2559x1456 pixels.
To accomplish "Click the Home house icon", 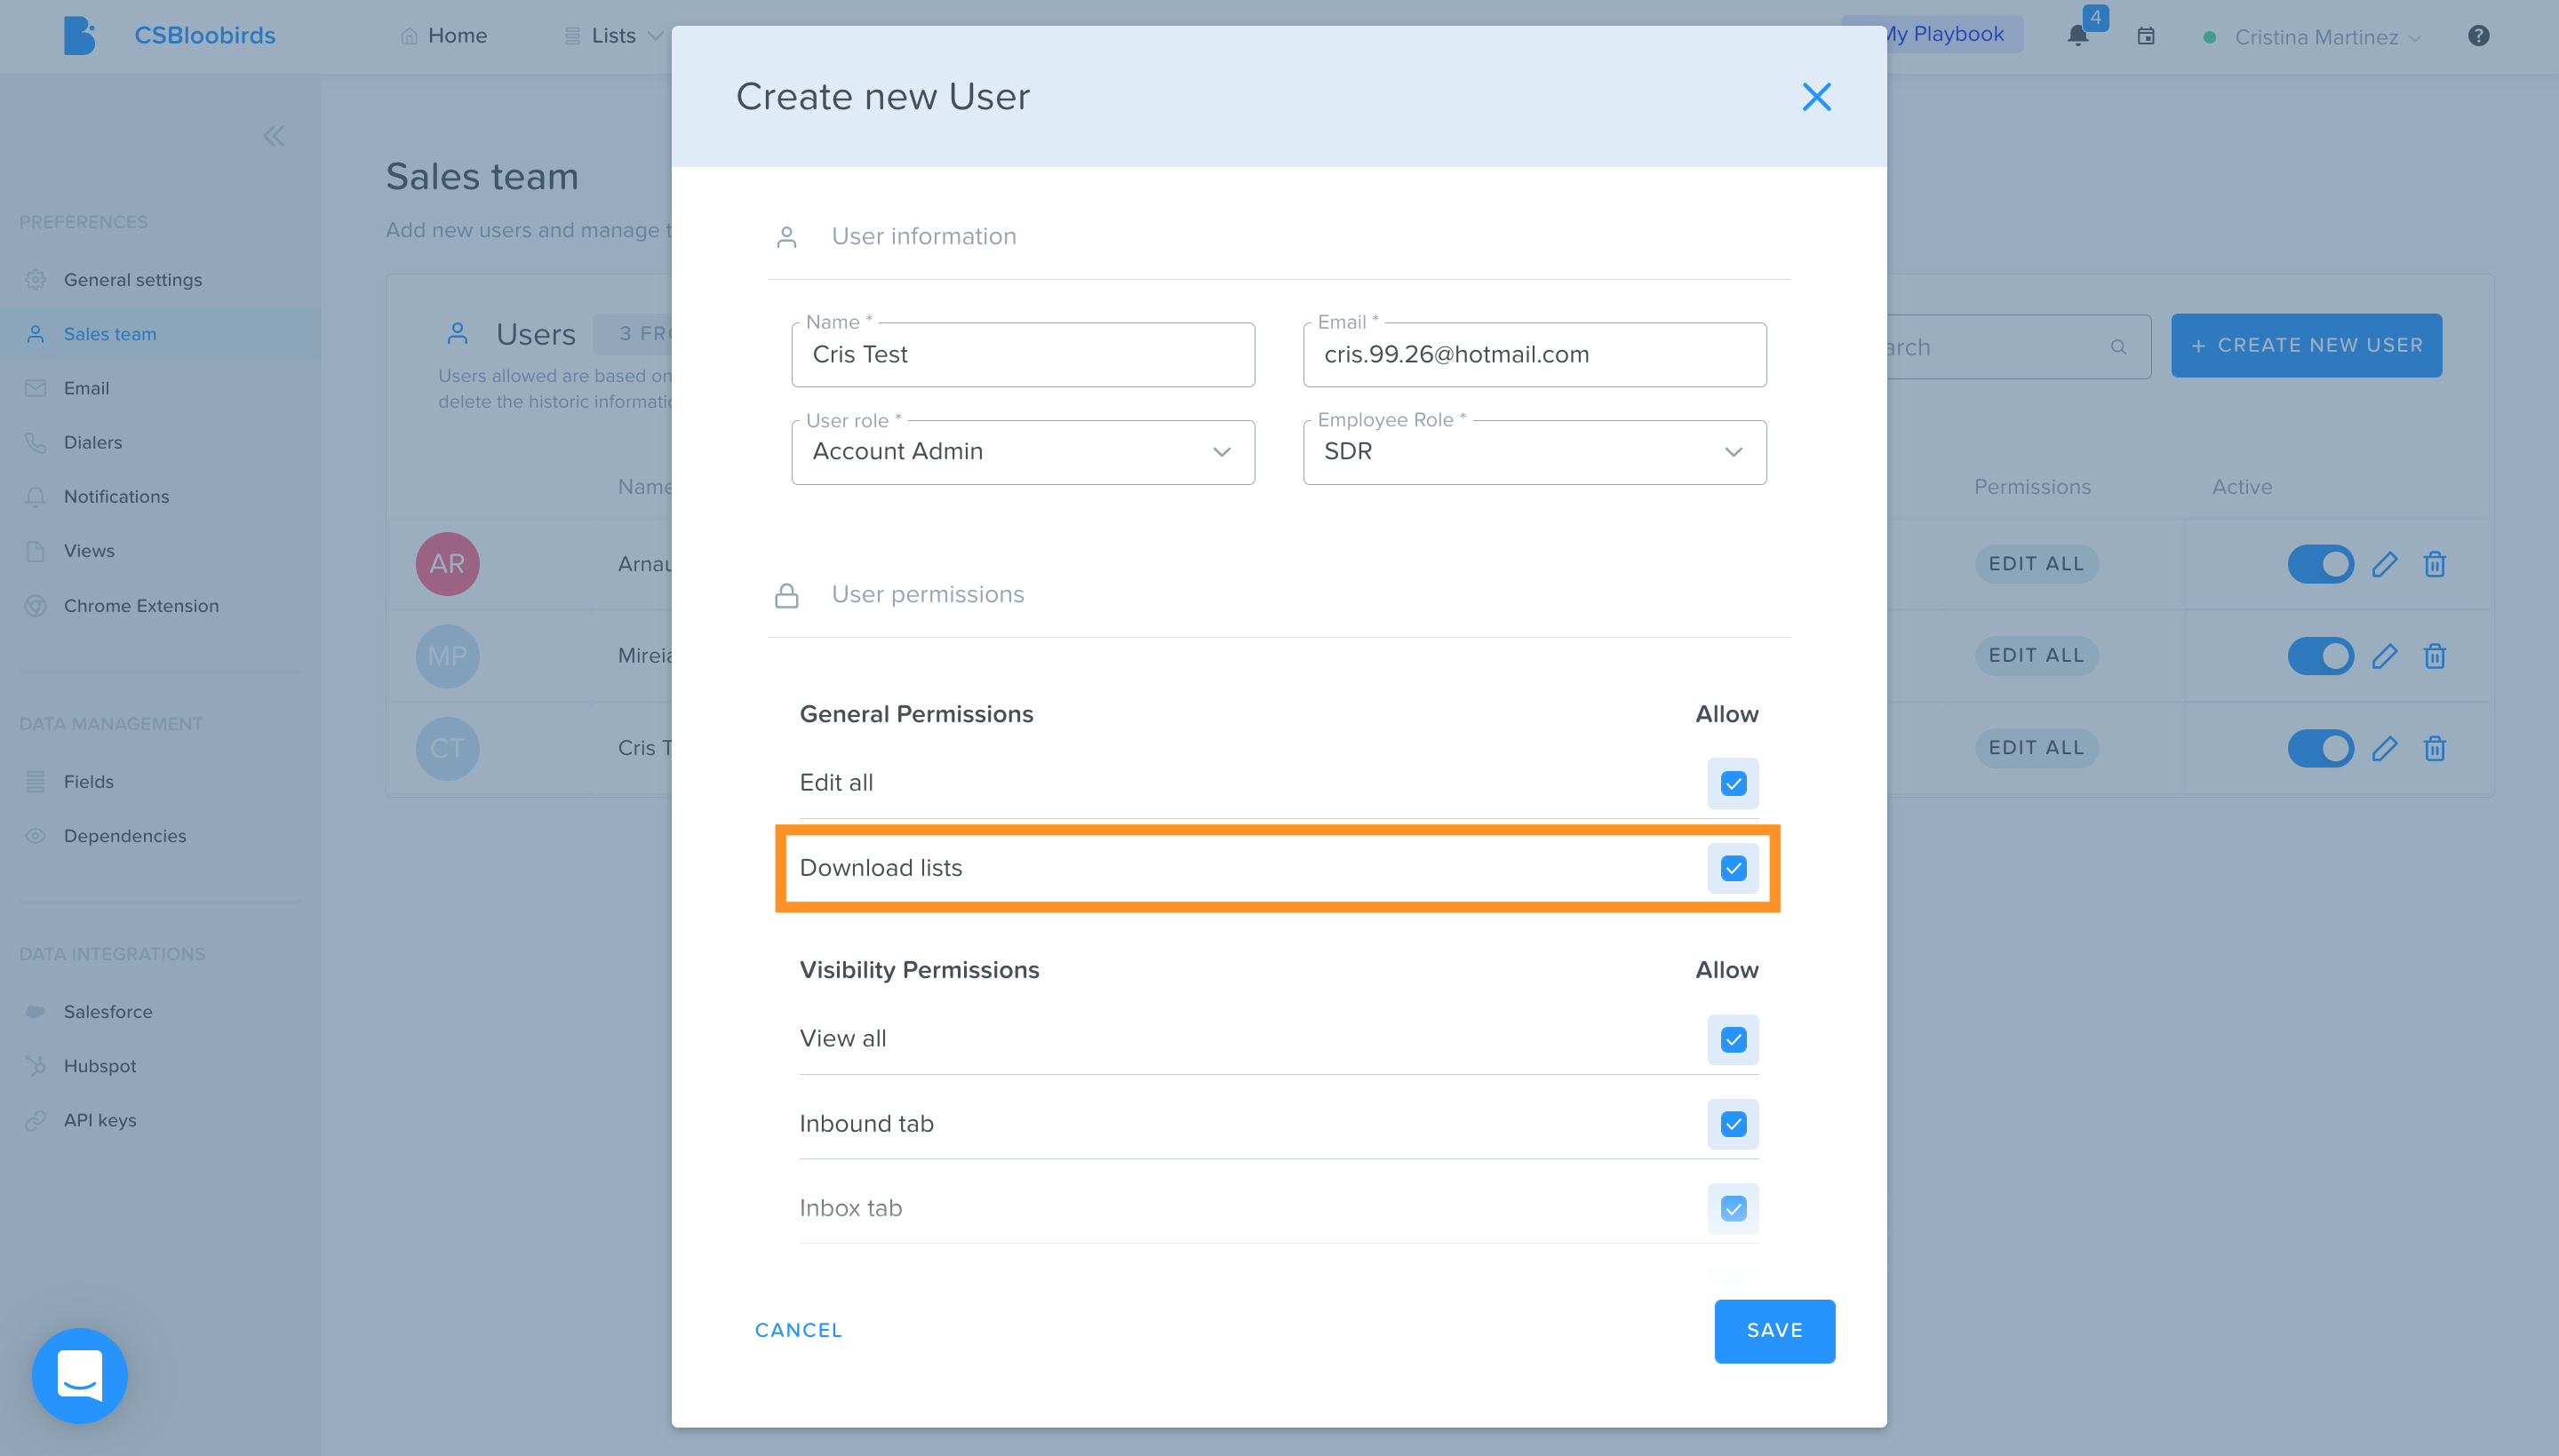I will pyautogui.click(x=408, y=36).
